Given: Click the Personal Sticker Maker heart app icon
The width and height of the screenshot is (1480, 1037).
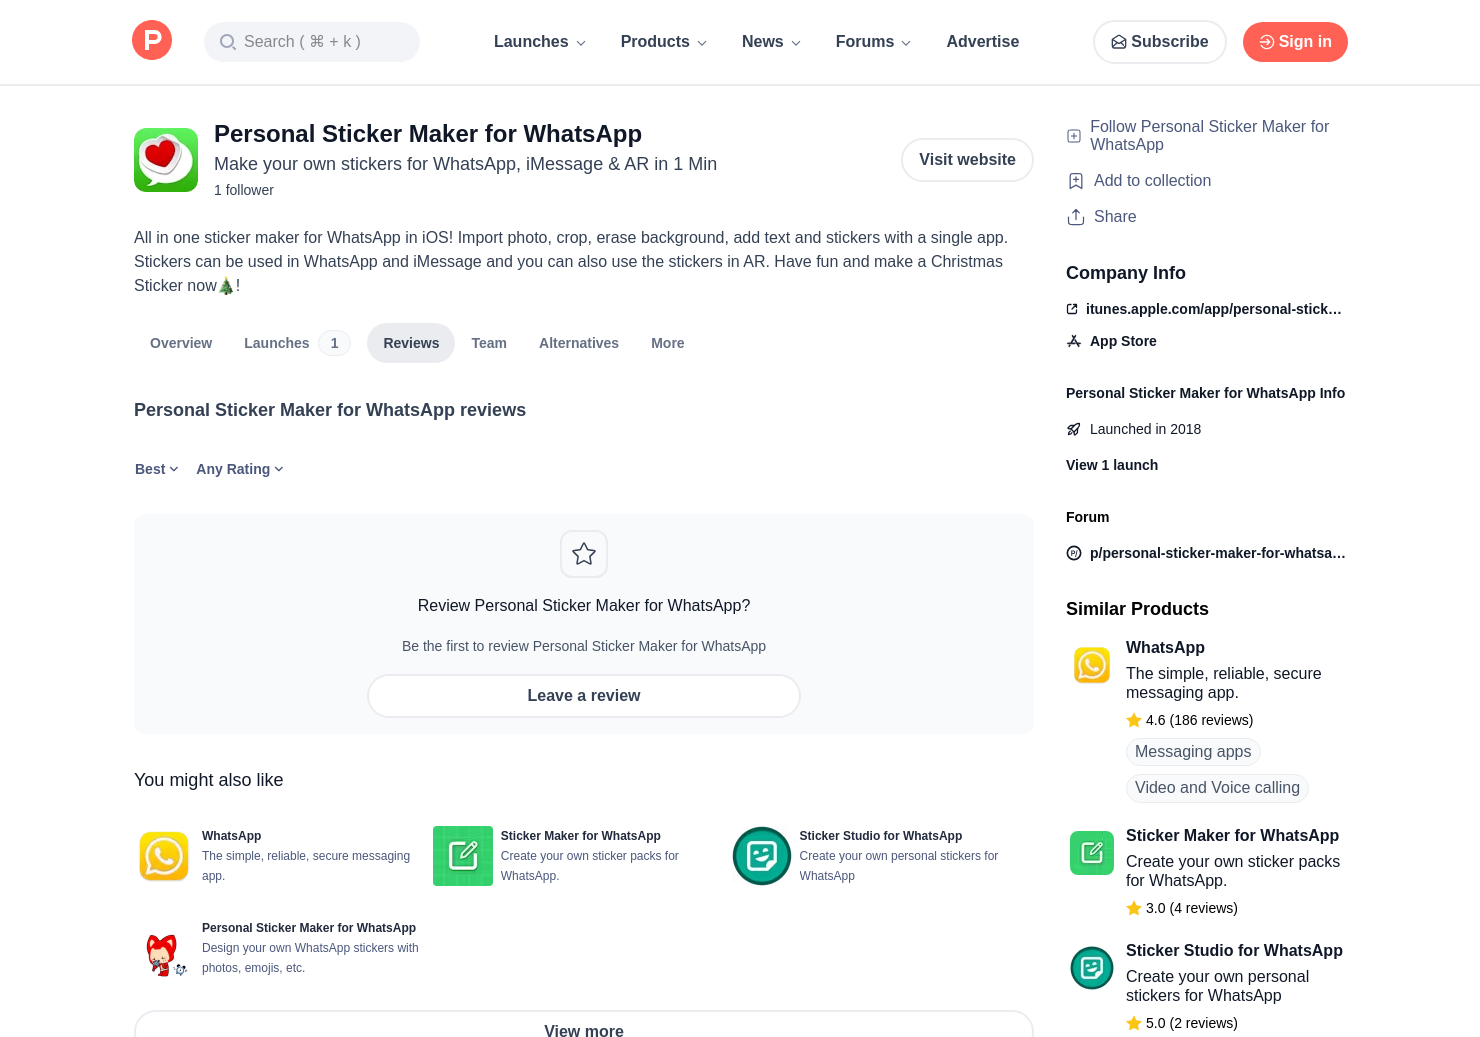Looking at the screenshot, I should pos(166,160).
